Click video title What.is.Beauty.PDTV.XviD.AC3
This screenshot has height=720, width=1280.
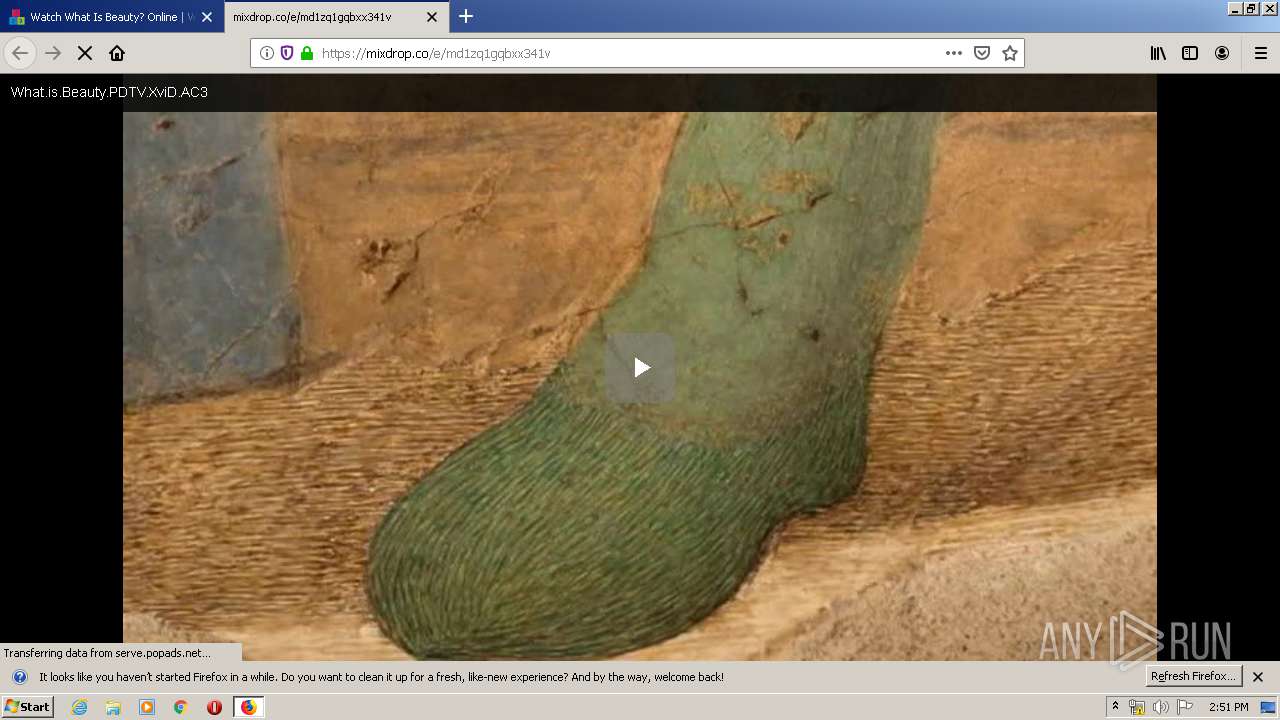pyautogui.click(x=109, y=92)
